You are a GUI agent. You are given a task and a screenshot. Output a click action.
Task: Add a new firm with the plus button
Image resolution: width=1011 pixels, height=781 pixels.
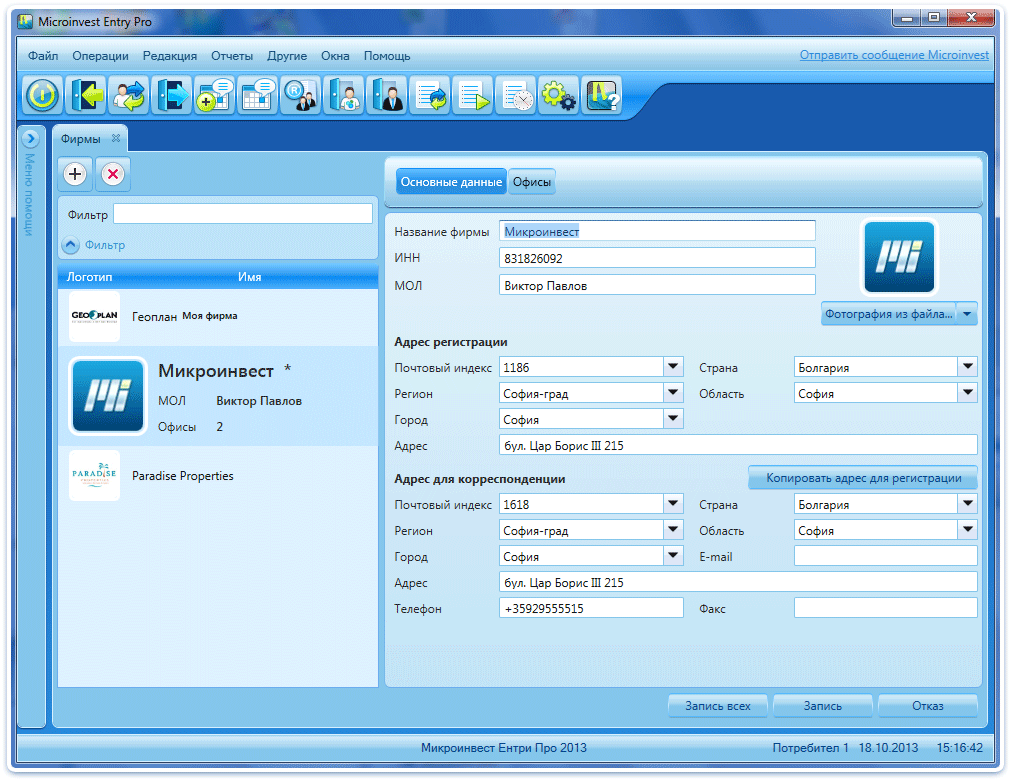coord(75,174)
